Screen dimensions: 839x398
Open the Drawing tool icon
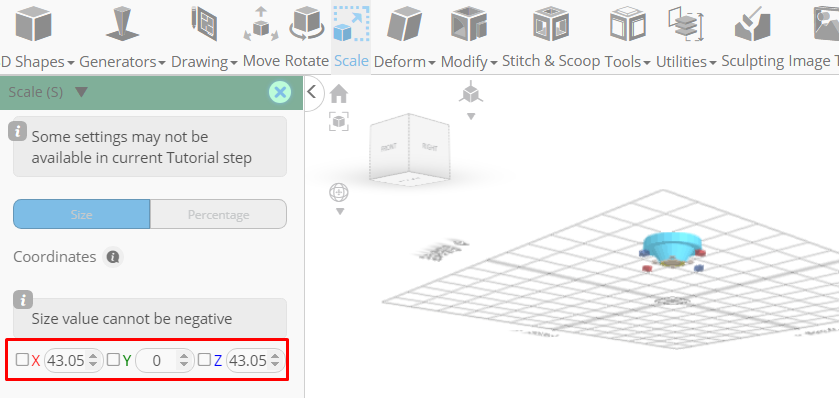pos(204,24)
